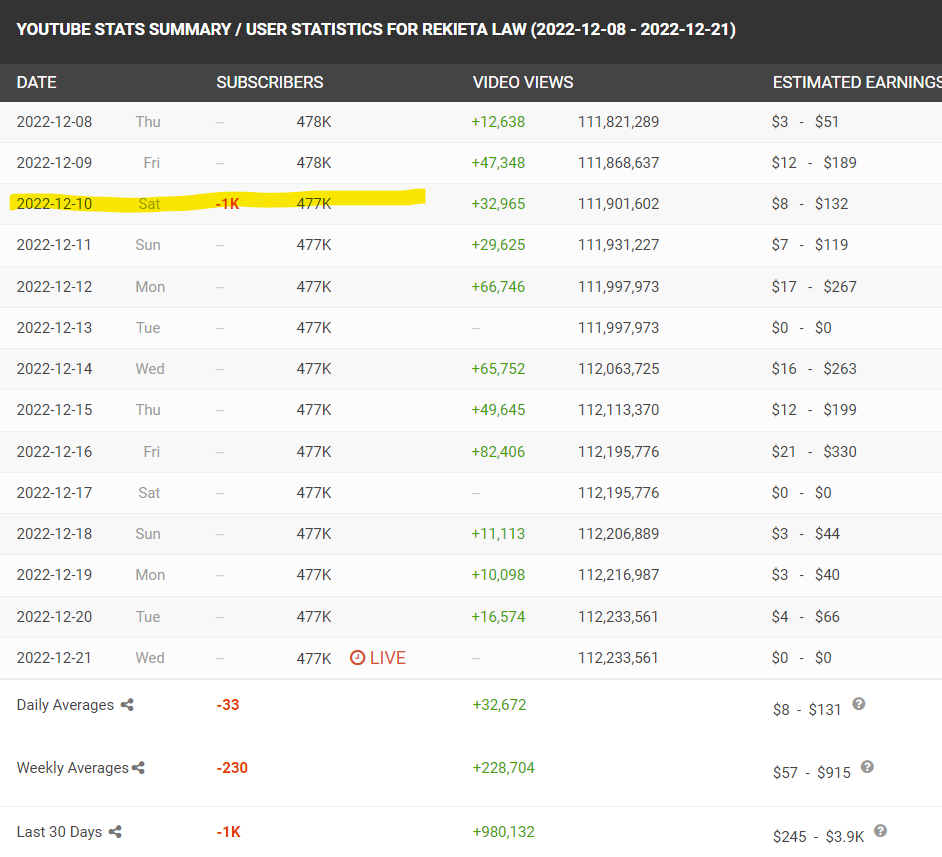This screenshot has height=857, width=942.
Task: Click help icon beside $245 - $3.9K earnings
Action: click(880, 831)
